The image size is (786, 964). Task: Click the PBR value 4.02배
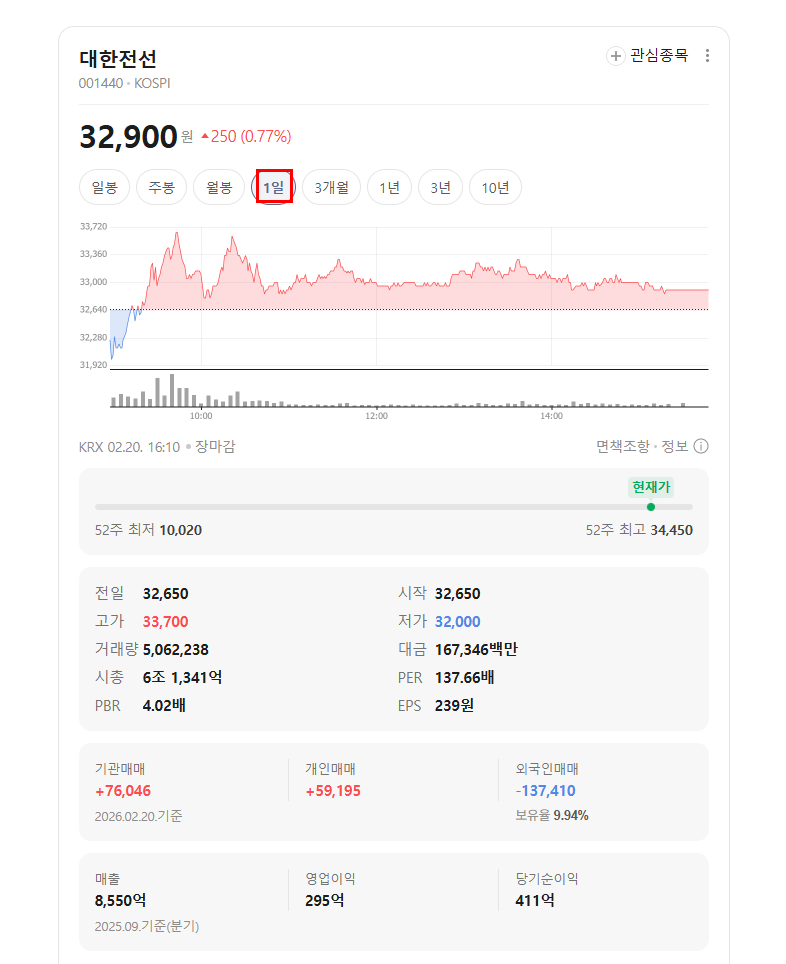[x=164, y=706]
